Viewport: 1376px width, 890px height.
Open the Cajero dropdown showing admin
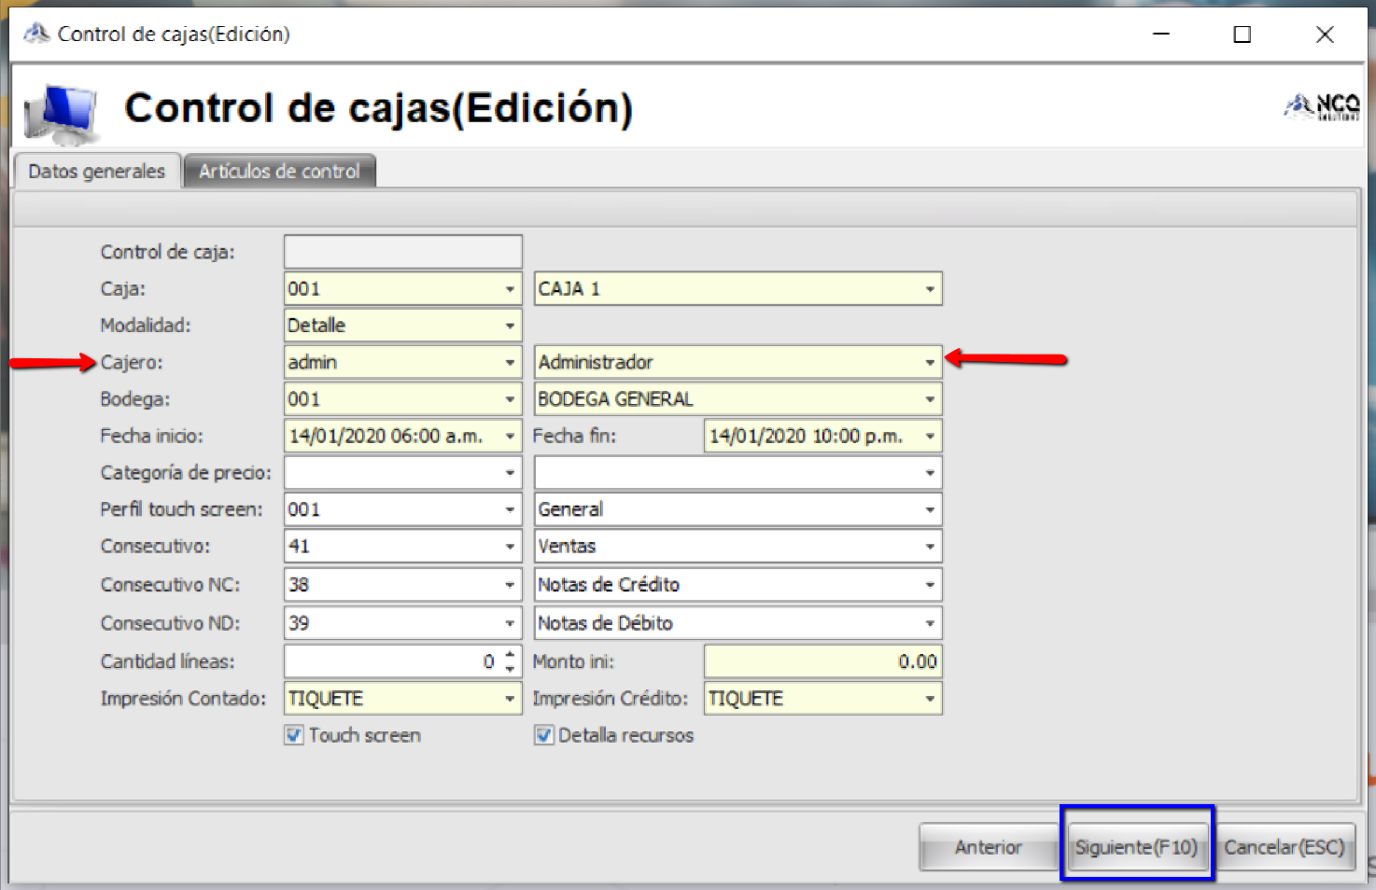[510, 362]
